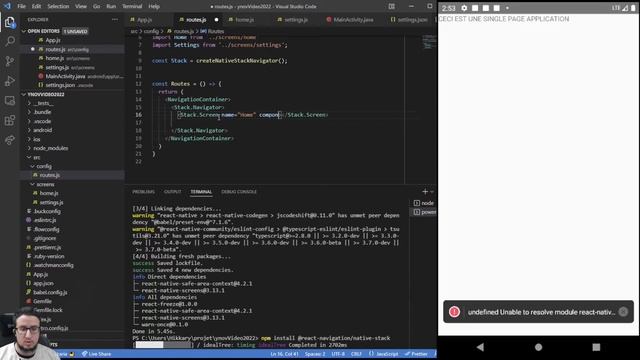Select the node terminal entry

click(424, 203)
